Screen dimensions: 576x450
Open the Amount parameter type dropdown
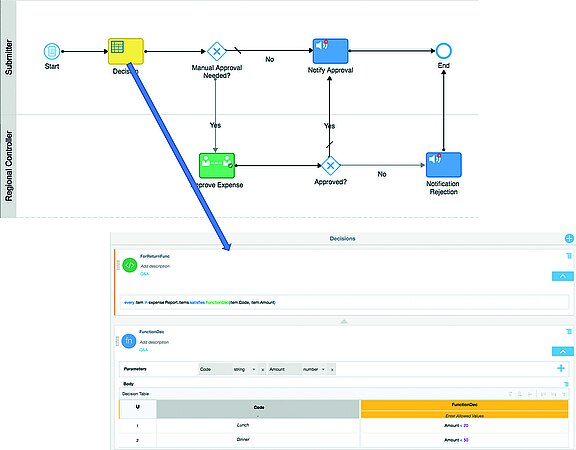coord(314,369)
